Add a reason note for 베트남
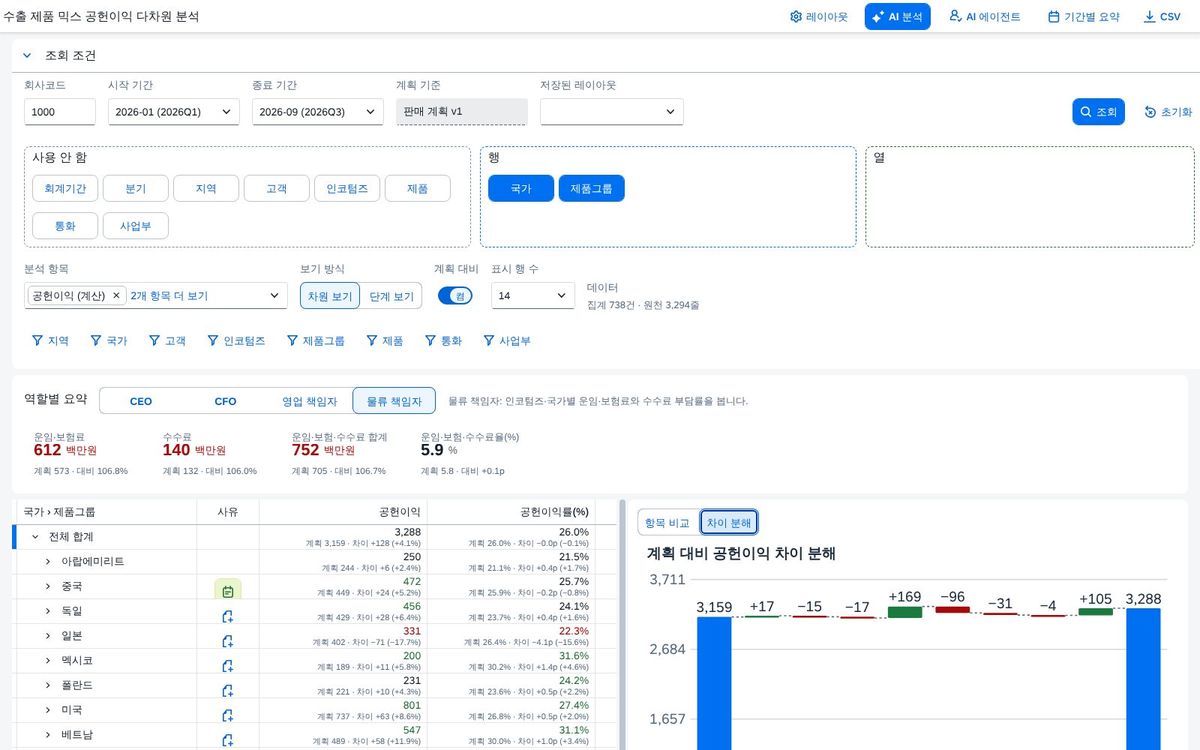The width and height of the screenshot is (1200, 750). click(x=228, y=740)
